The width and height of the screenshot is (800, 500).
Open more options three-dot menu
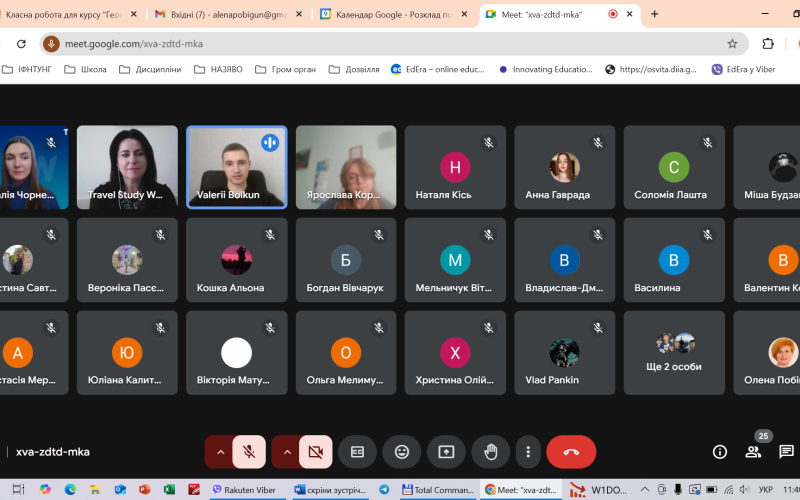click(x=528, y=452)
